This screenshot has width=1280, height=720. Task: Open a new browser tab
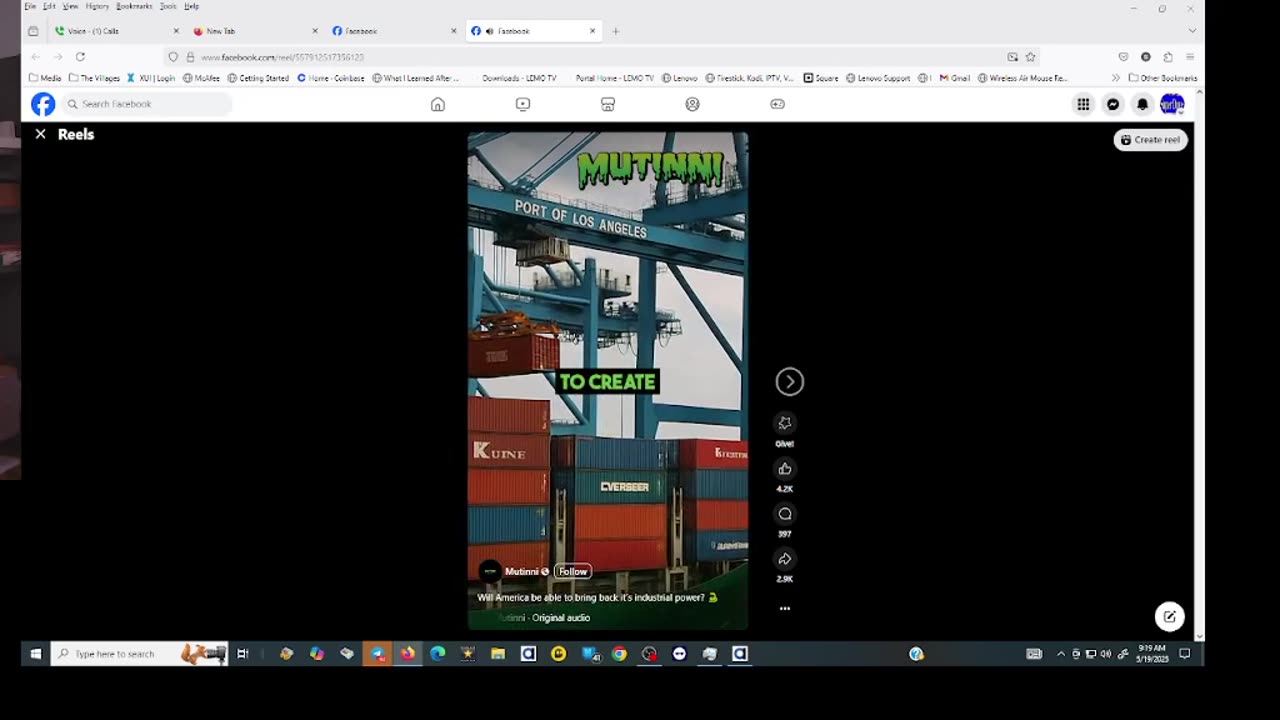point(615,31)
